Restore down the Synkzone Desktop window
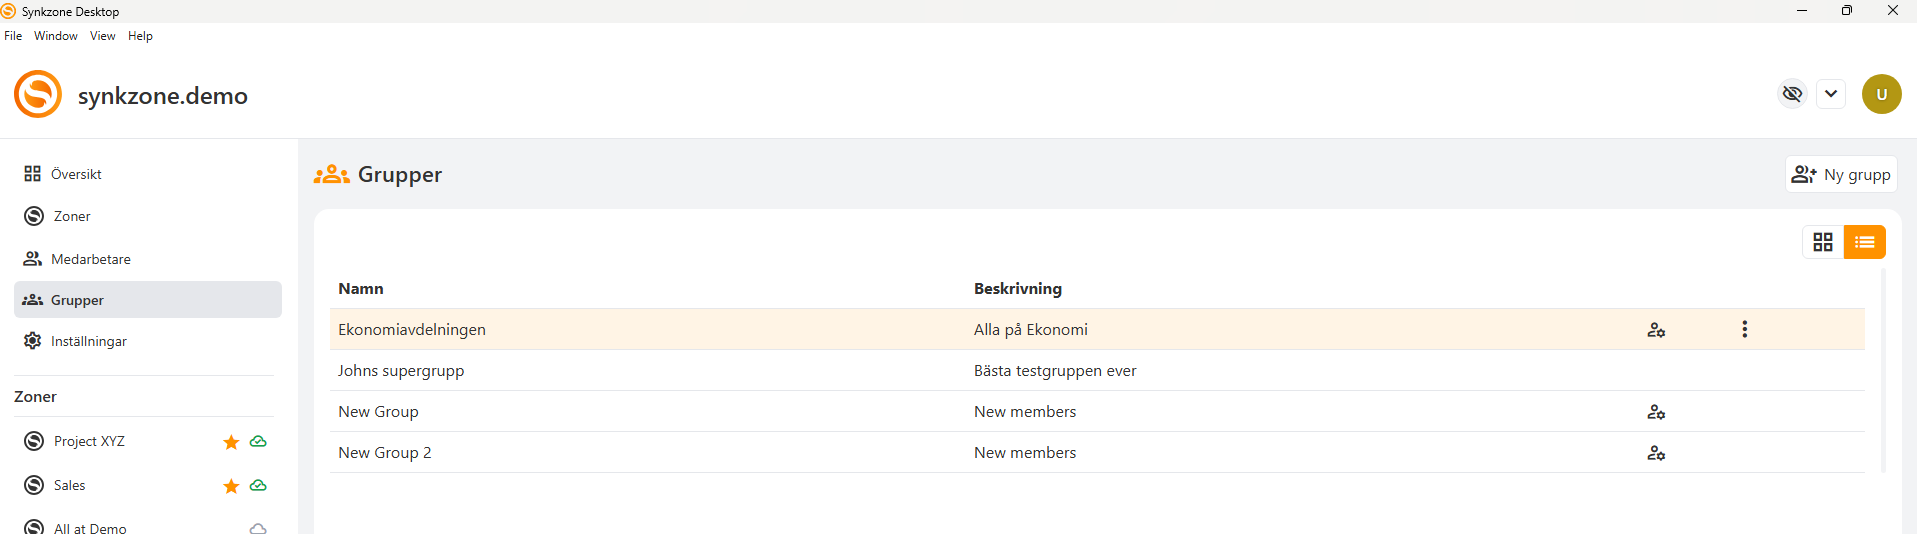 click(1847, 11)
